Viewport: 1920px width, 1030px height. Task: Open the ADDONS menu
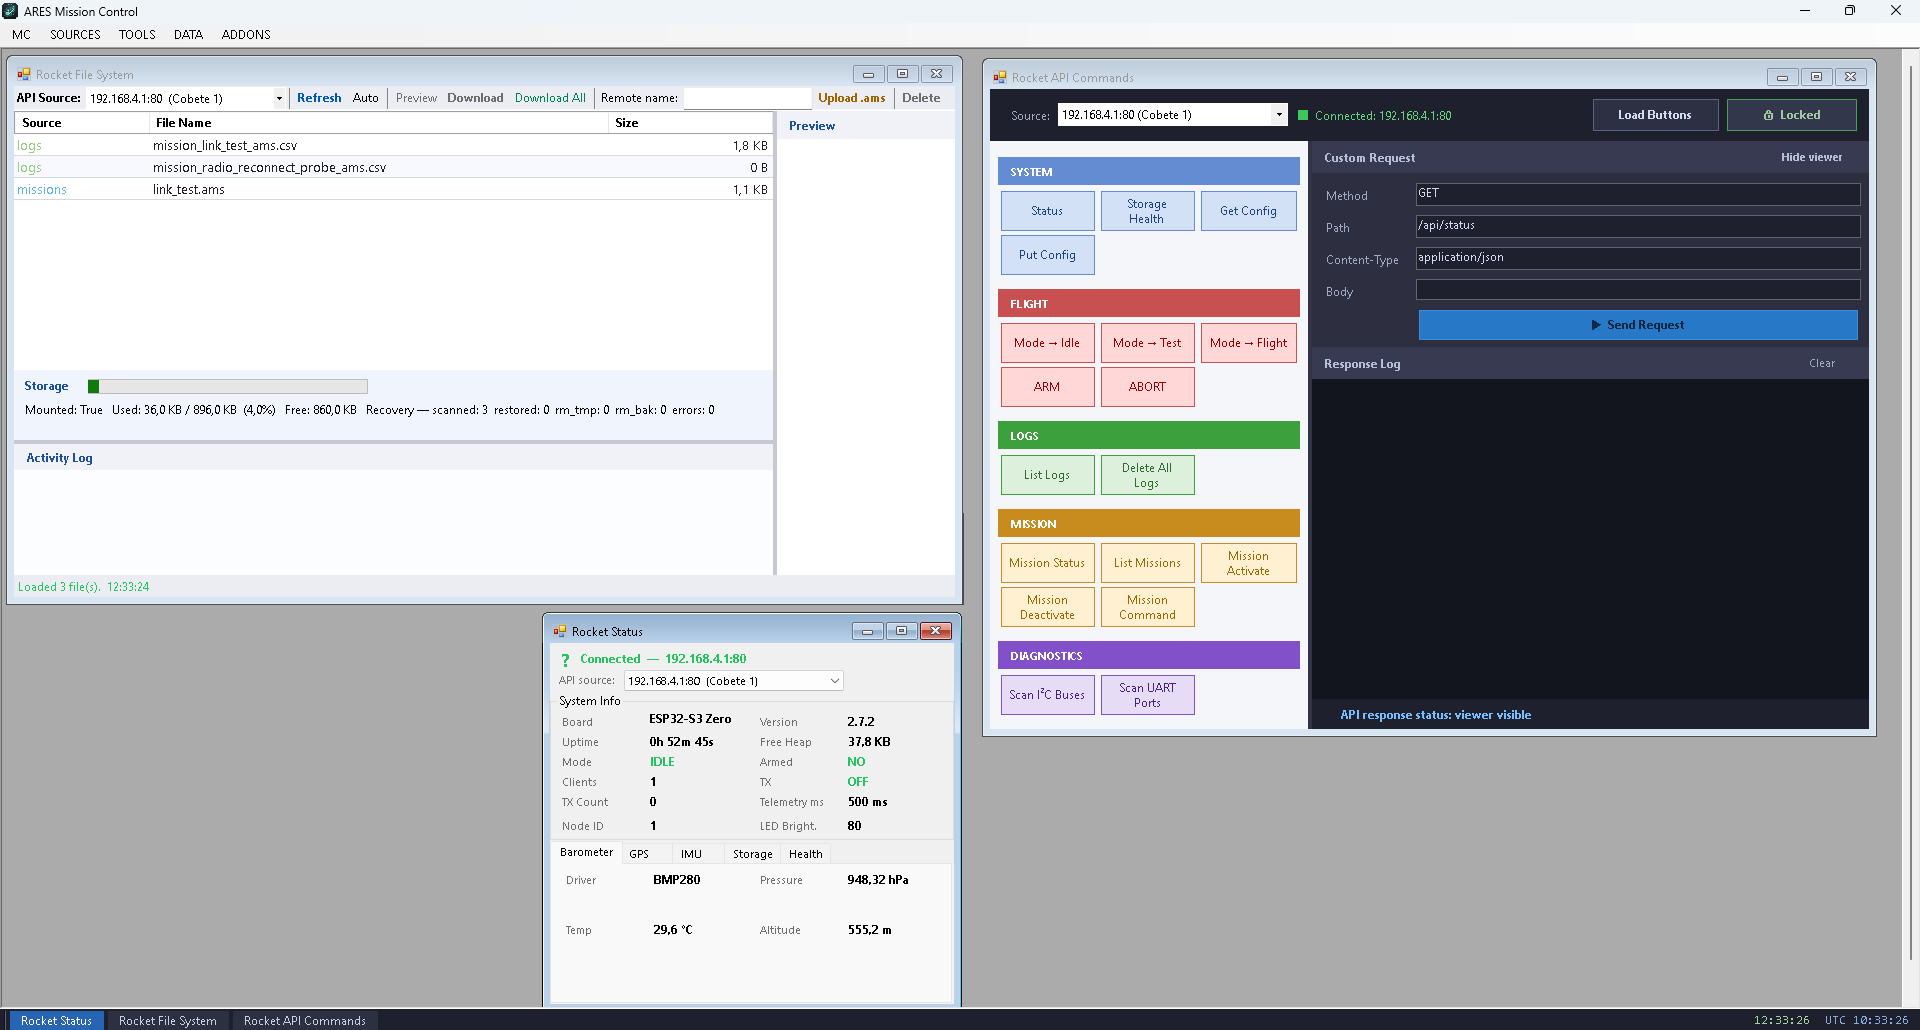[x=246, y=35]
